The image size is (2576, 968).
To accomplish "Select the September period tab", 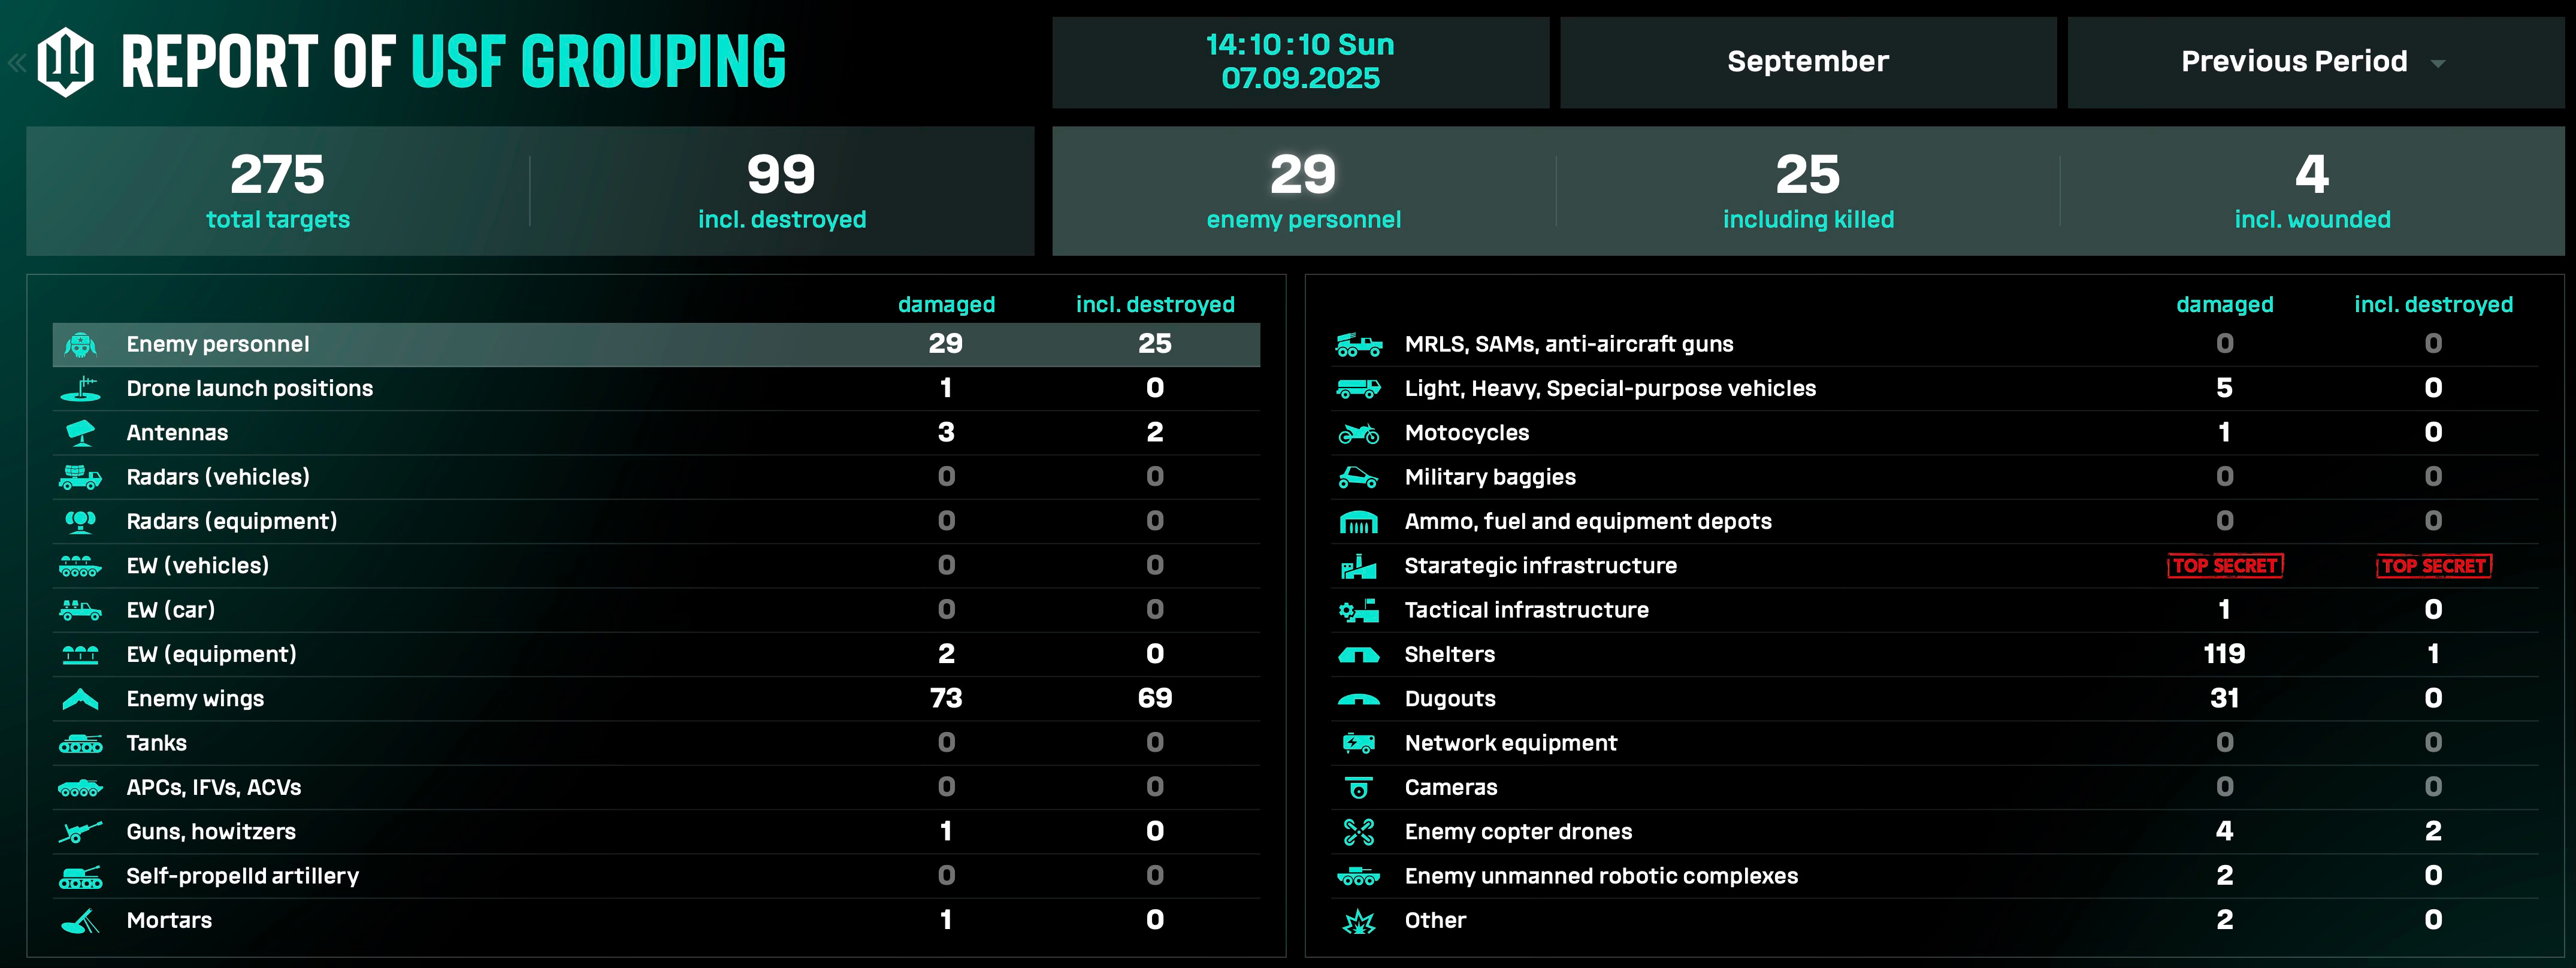I will click(1807, 62).
